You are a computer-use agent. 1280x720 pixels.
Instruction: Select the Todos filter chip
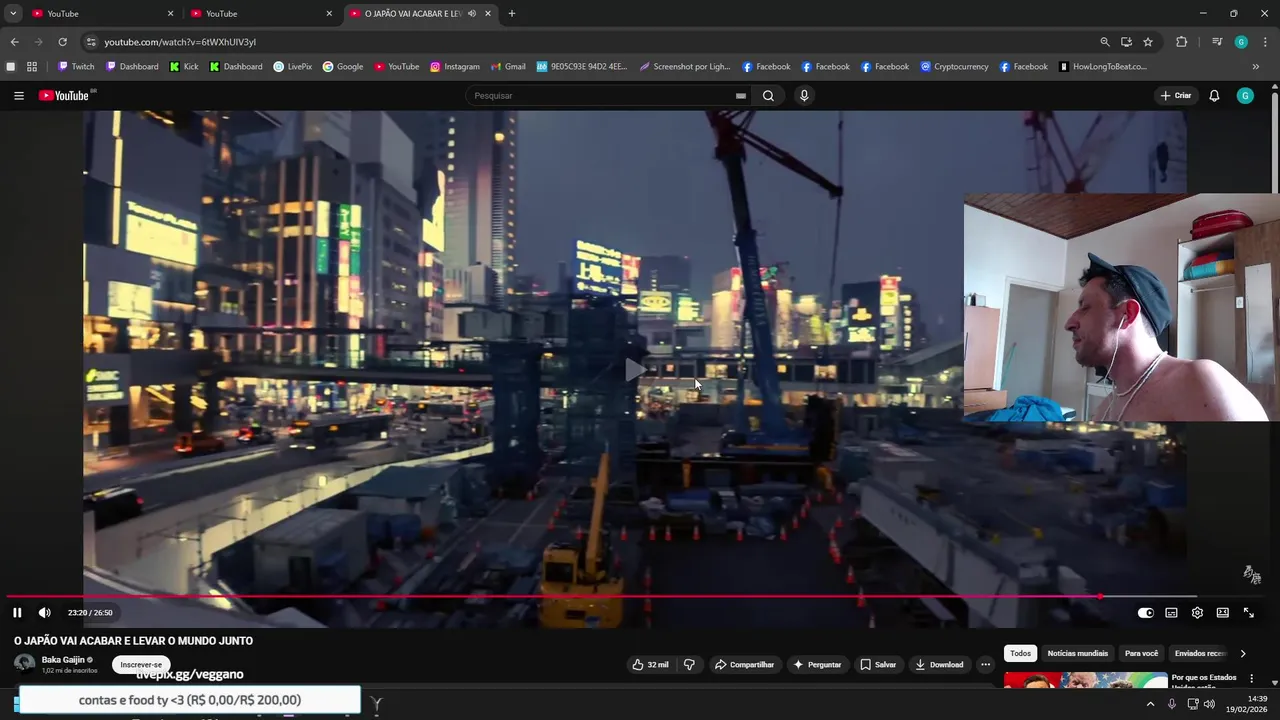click(x=1020, y=653)
